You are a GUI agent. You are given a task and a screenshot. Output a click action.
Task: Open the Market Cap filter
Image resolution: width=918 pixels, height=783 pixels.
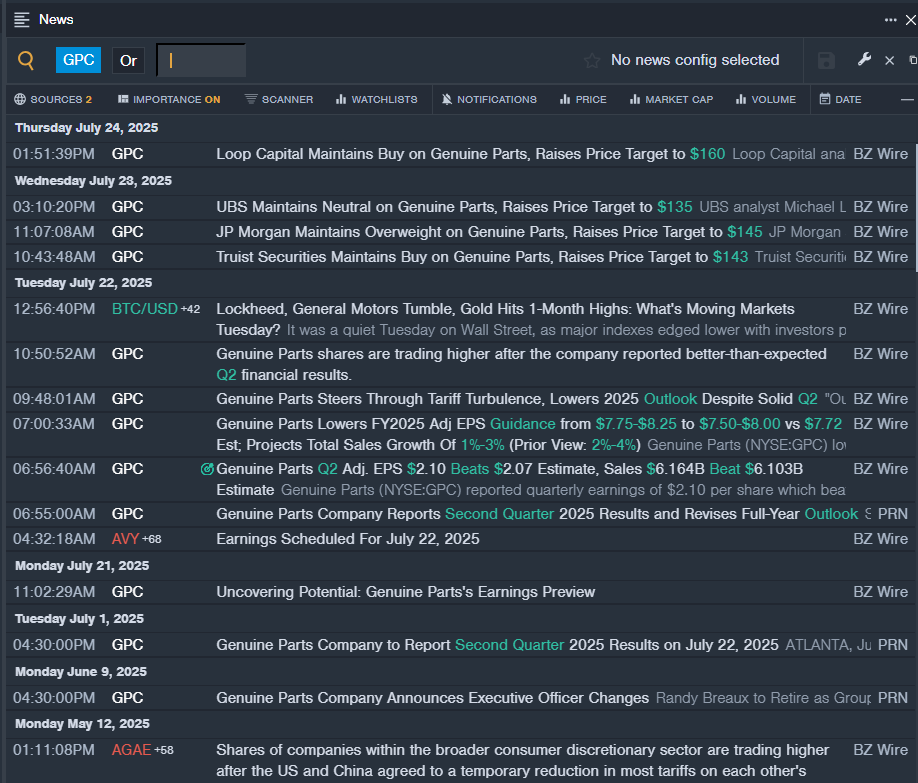click(672, 99)
